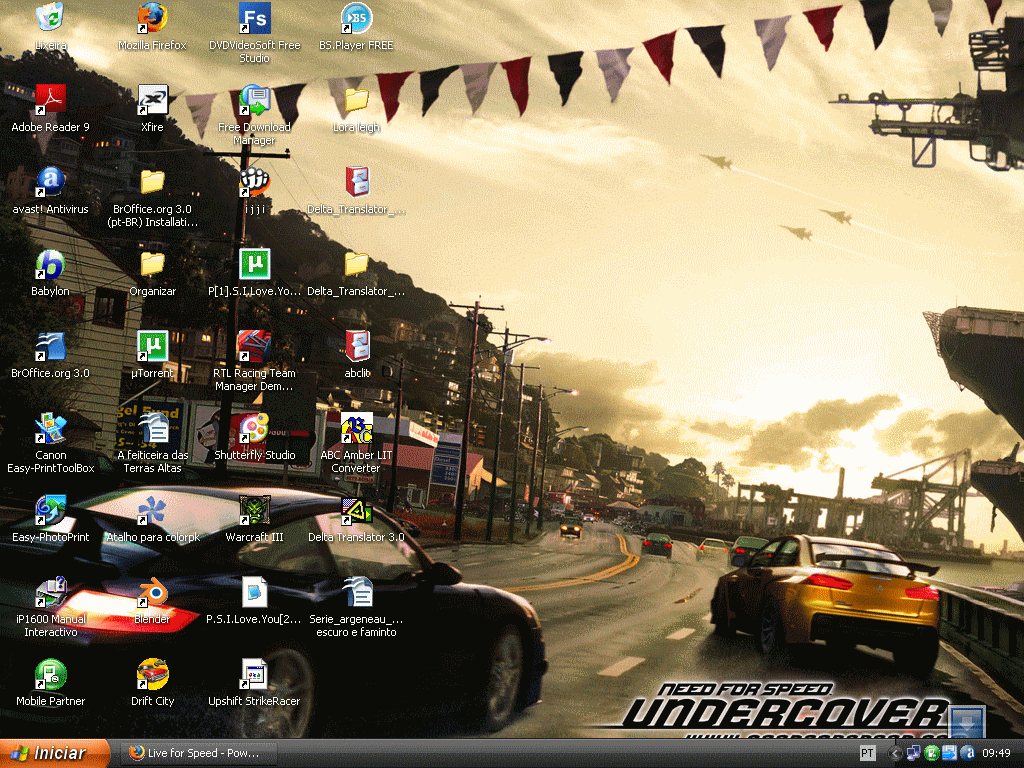Launch avast! Antivirus desktop shortcut

tap(50, 182)
